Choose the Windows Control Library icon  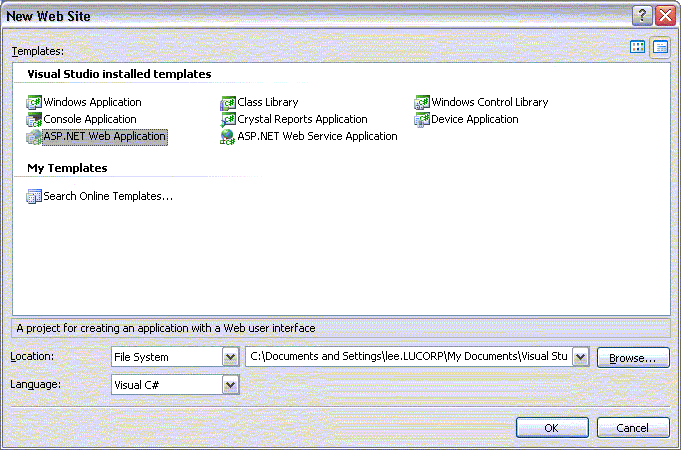click(422, 103)
